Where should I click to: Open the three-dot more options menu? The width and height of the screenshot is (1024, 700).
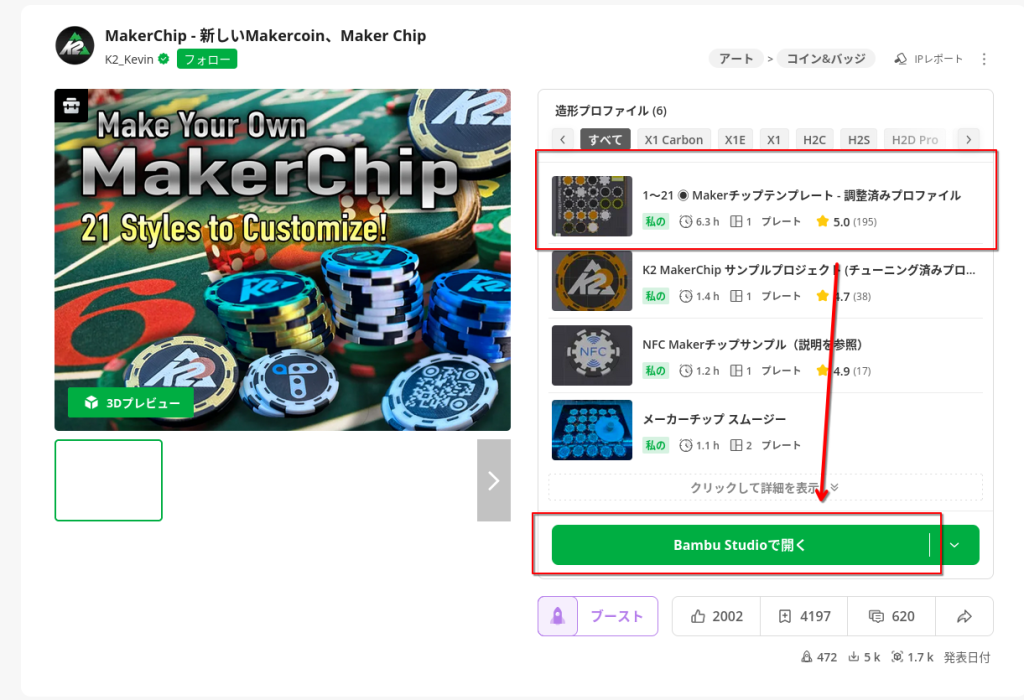pos(984,59)
